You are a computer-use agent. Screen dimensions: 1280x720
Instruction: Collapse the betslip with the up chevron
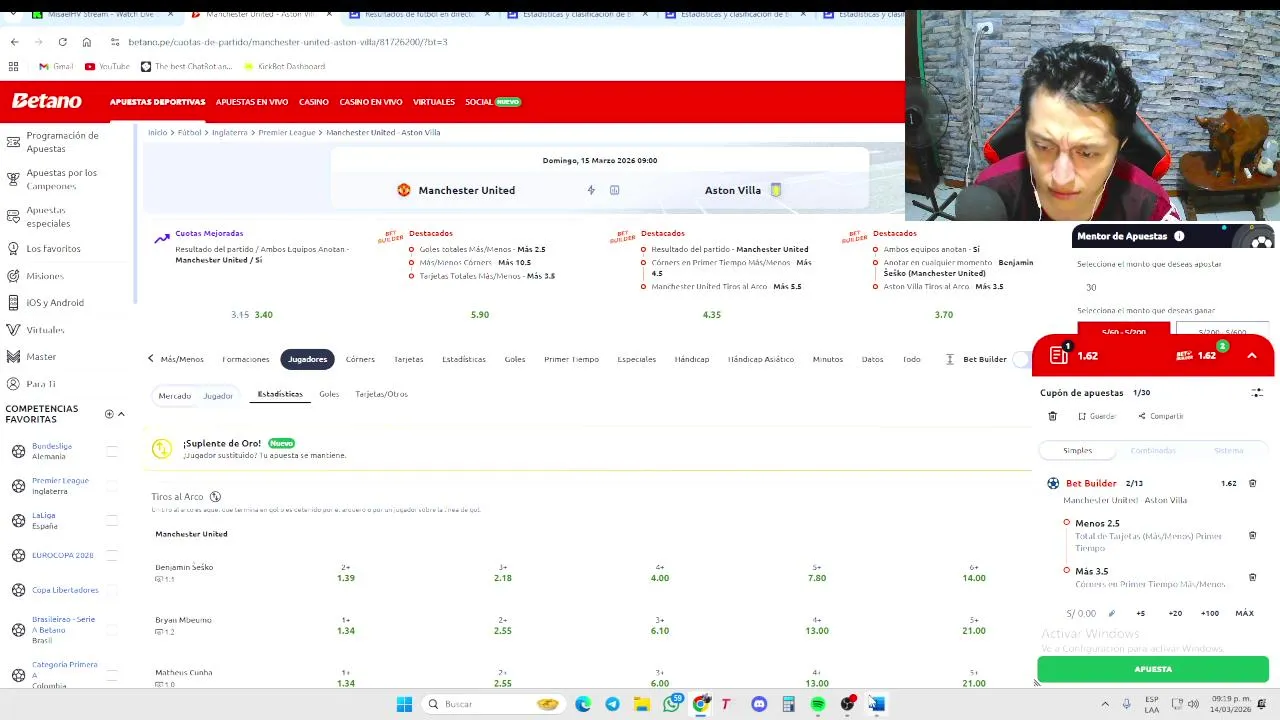pyautogui.click(x=1251, y=355)
